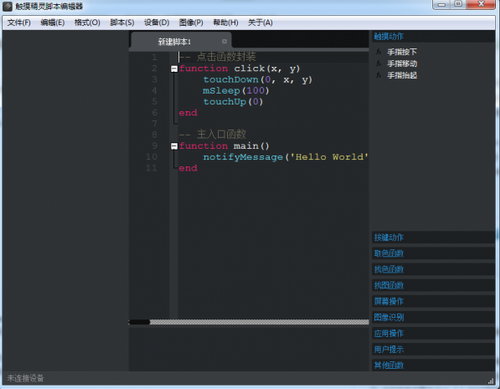Viewport: 500px width, 389px height.
Task: Collapse the click function fold marker
Action: (x=174, y=69)
